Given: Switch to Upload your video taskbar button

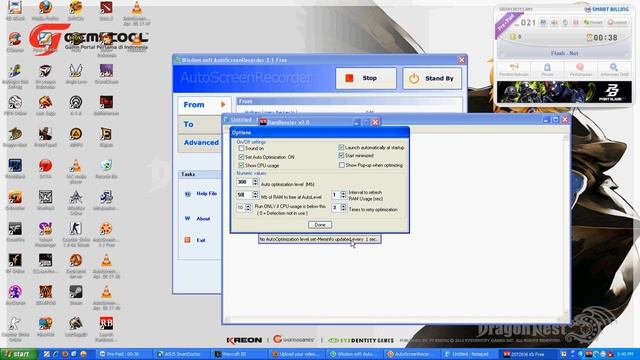Looking at the screenshot, I should pyautogui.click(x=296, y=354).
